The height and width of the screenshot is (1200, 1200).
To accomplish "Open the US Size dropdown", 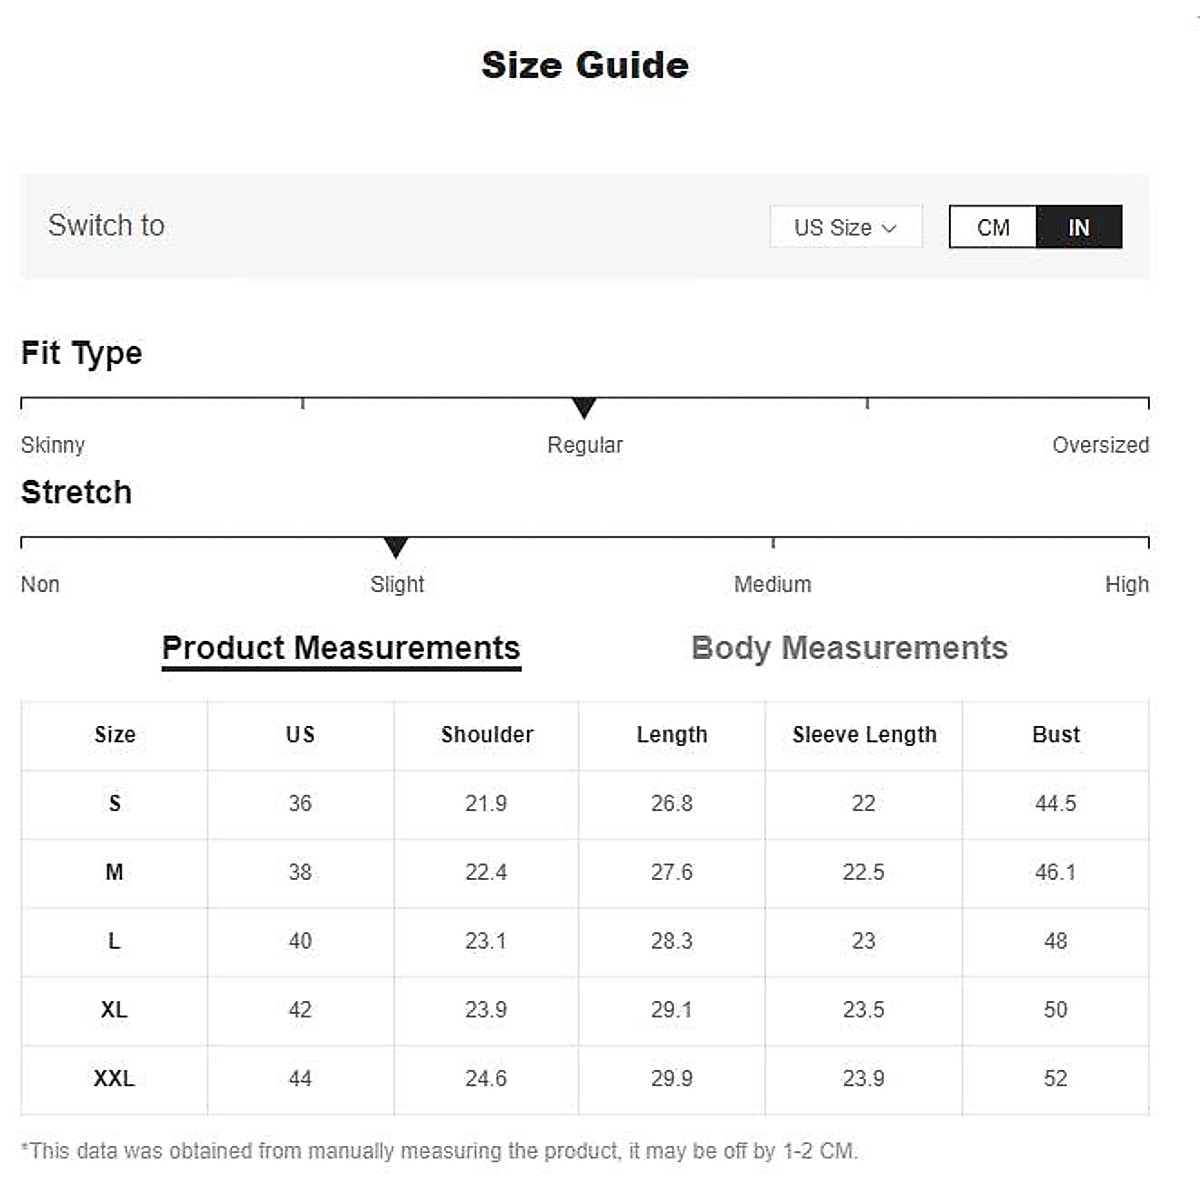I will [845, 227].
